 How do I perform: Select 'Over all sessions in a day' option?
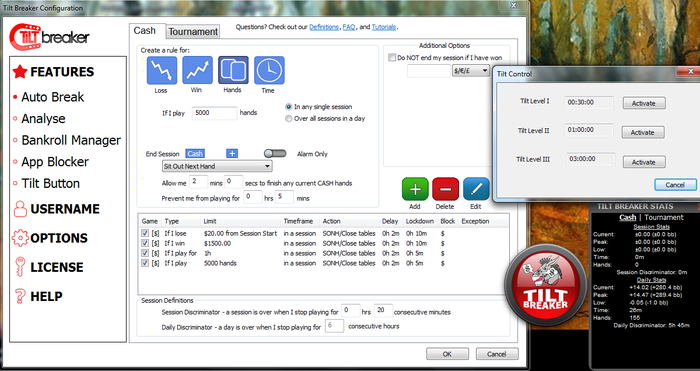coord(288,119)
